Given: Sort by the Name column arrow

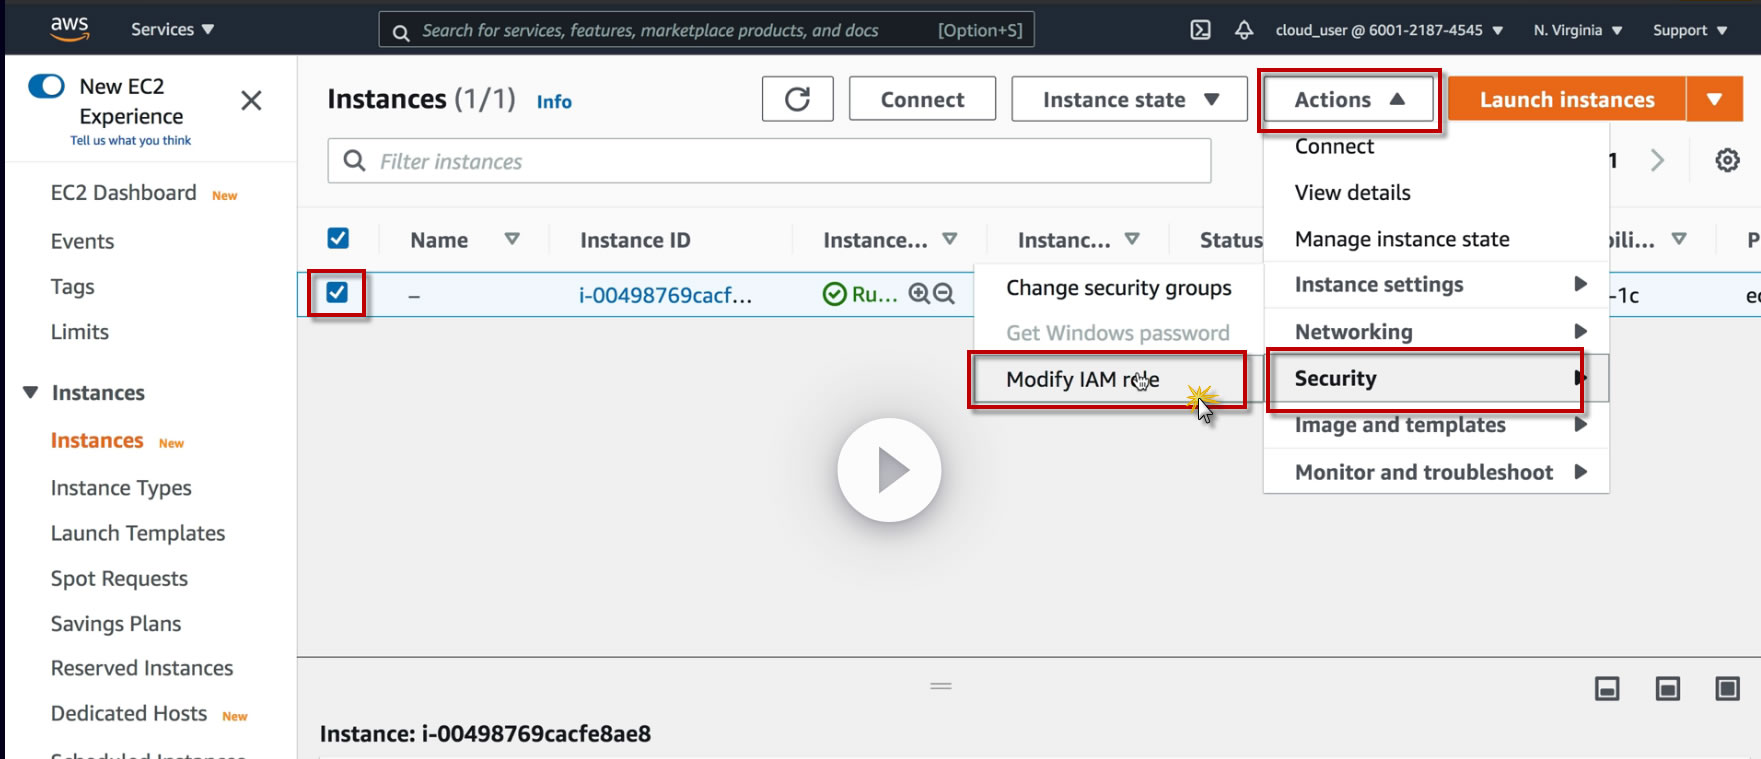Looking at the screenshot, I should tap(512, 239).
